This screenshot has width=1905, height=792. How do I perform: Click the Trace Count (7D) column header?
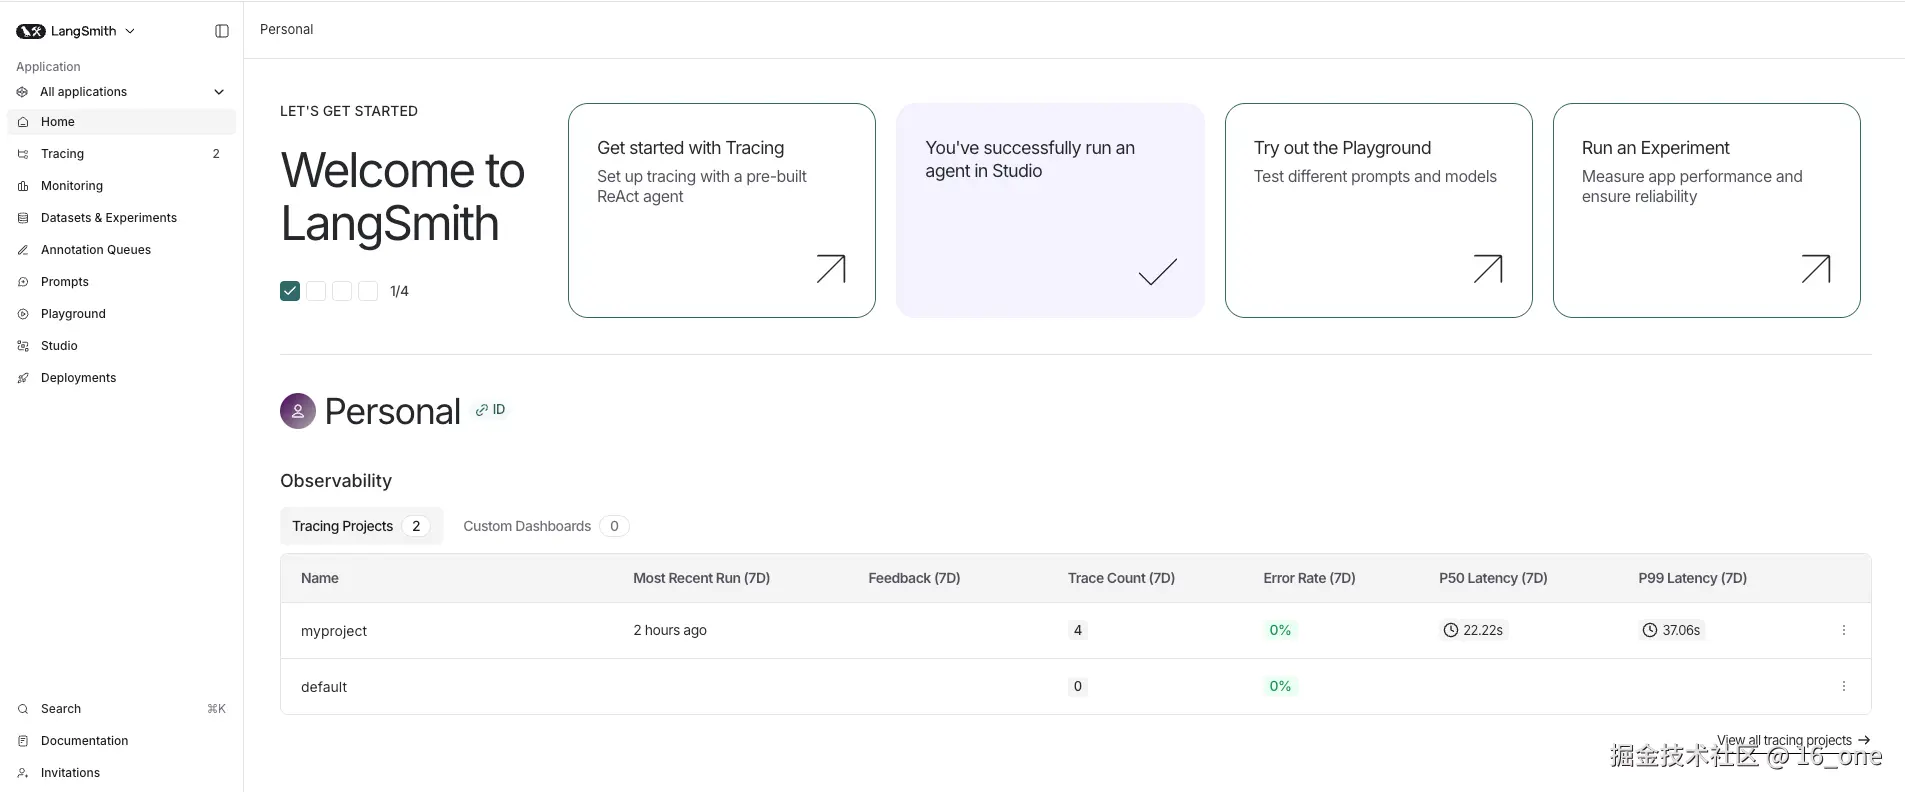point(1121,578)
